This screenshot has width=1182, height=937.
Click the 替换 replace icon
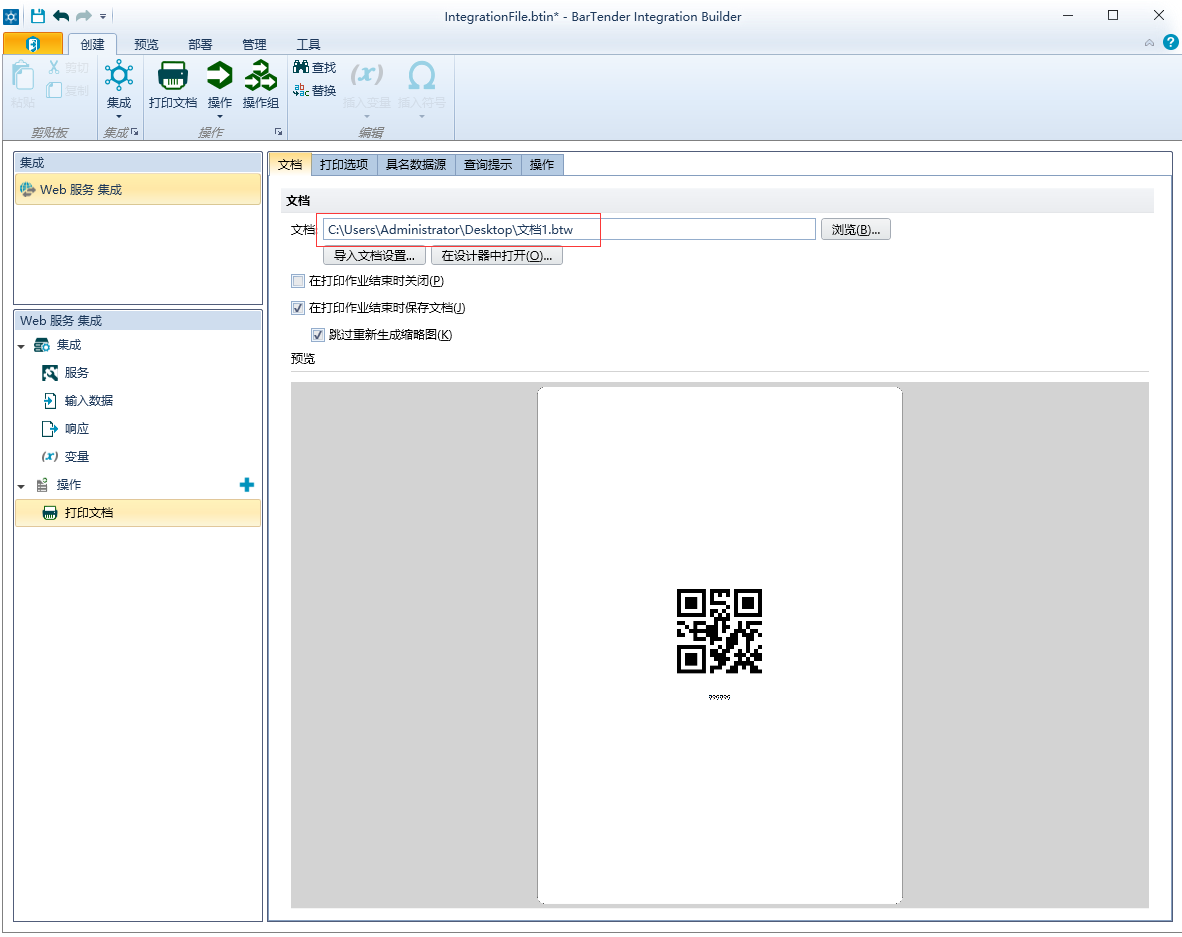pyautogui.click(x=301, y=90)
